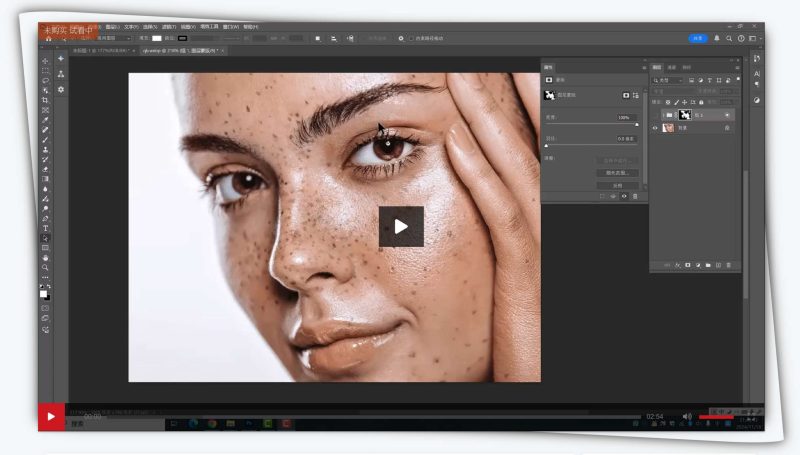Select the Lasso tool

pos(45,81)
